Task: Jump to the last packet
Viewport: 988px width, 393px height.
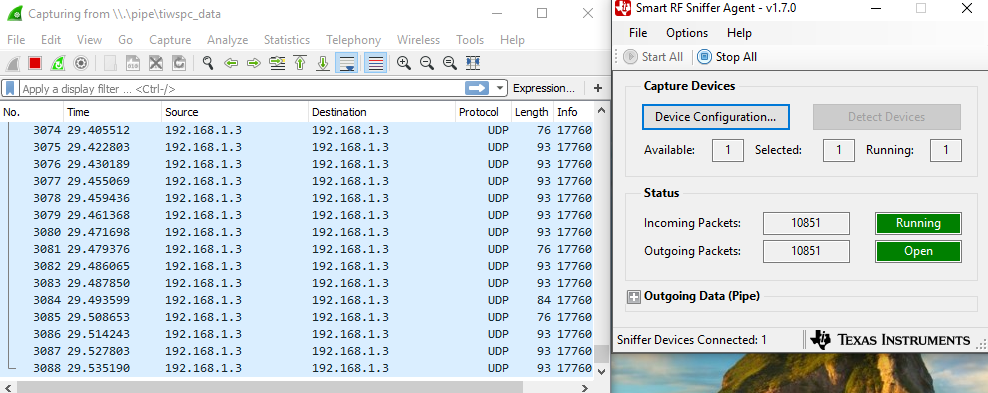Action: point(323,63)
